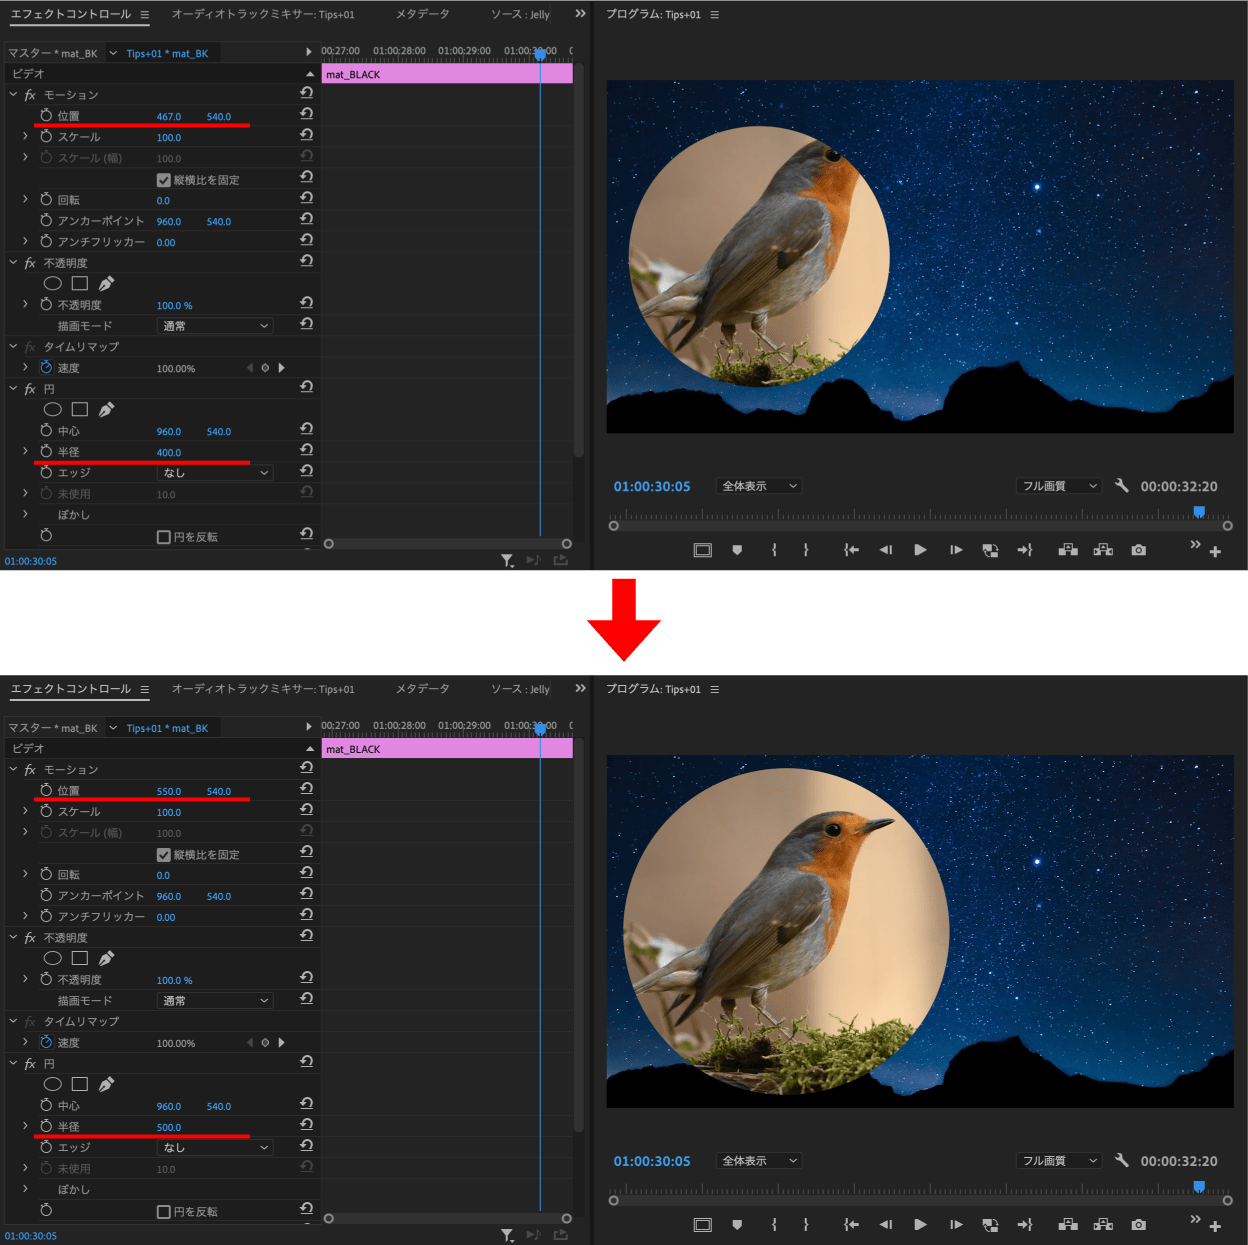Viewport: 1248px width, 1245px height.
Task: Click Add Marker icon in upper Program monitor
Action: click(x=737, y=550)
